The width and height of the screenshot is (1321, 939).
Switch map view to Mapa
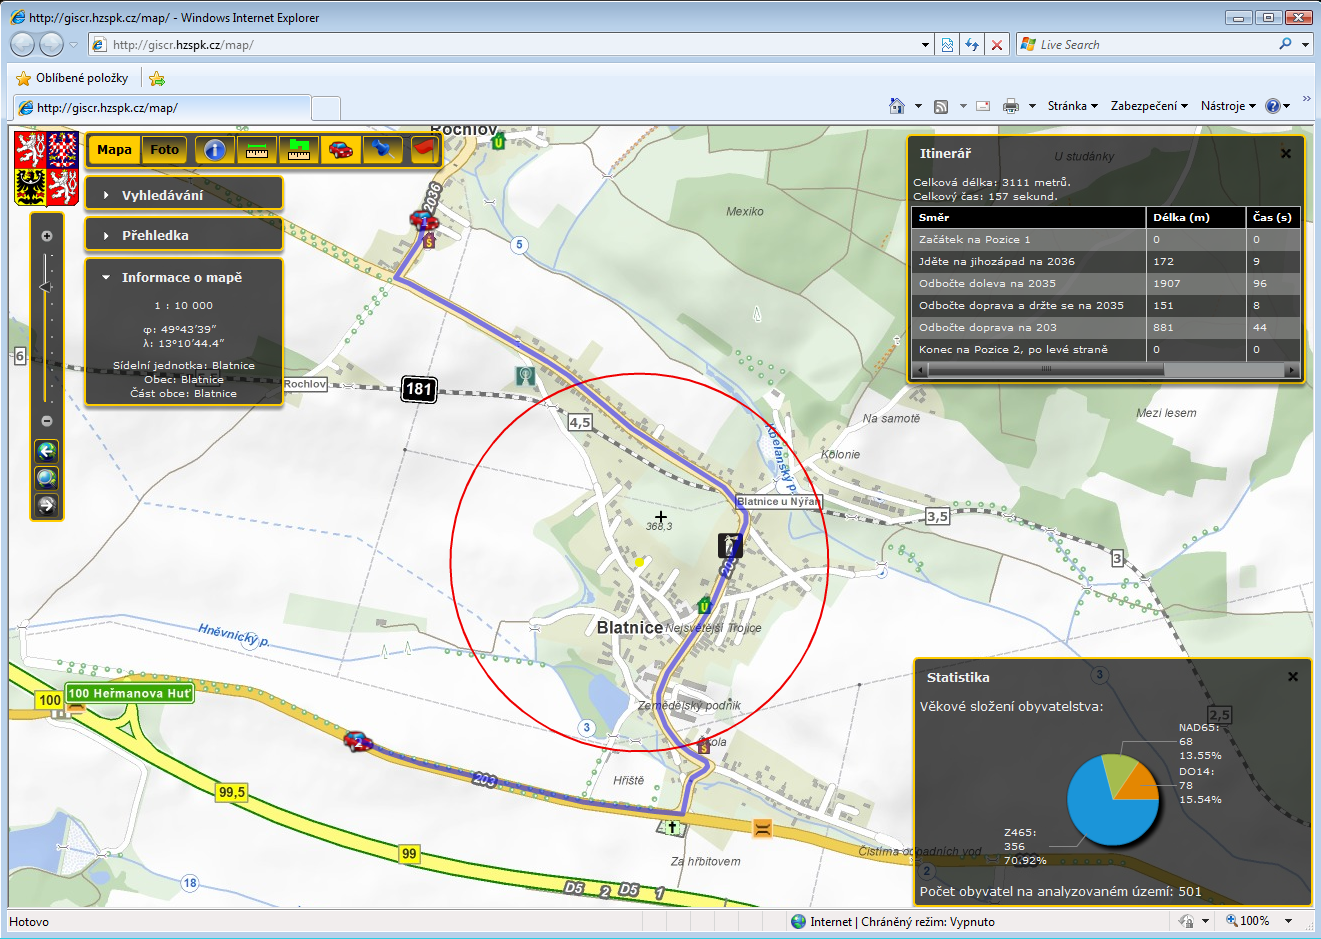114,150
